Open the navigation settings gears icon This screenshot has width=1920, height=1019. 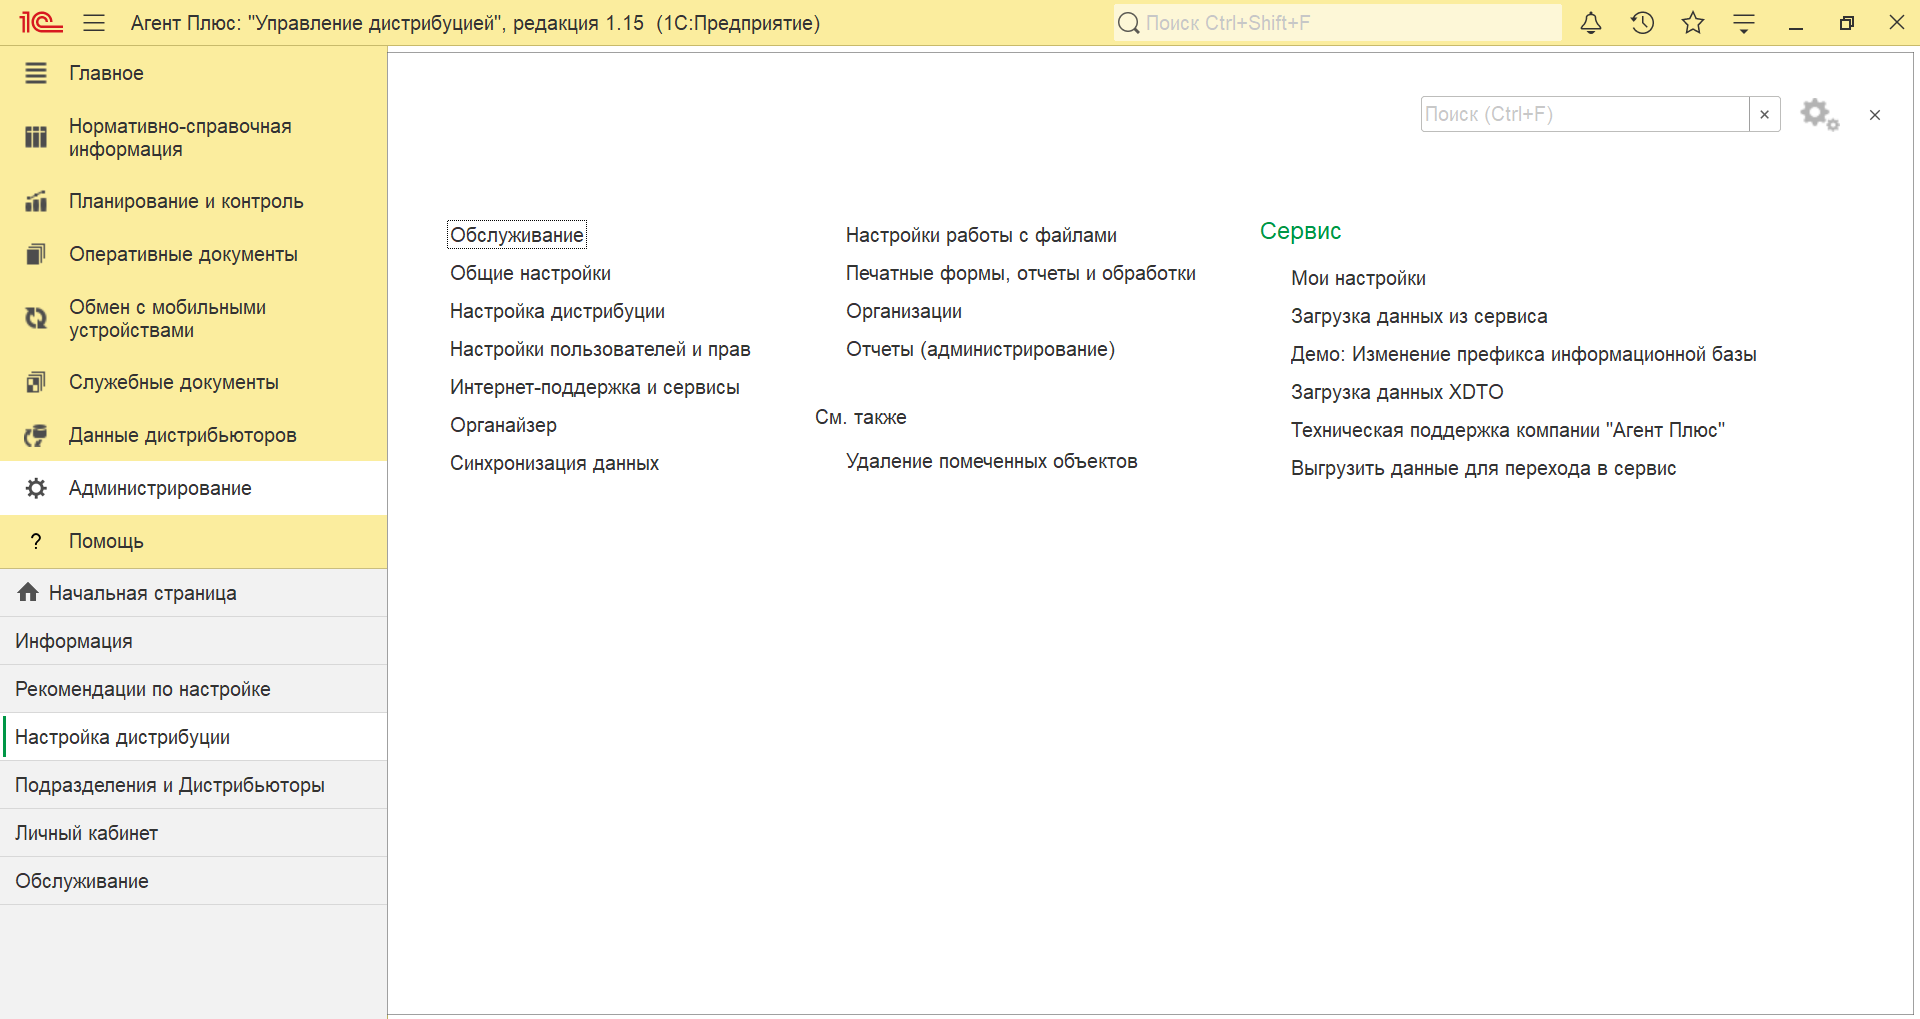1820,115
